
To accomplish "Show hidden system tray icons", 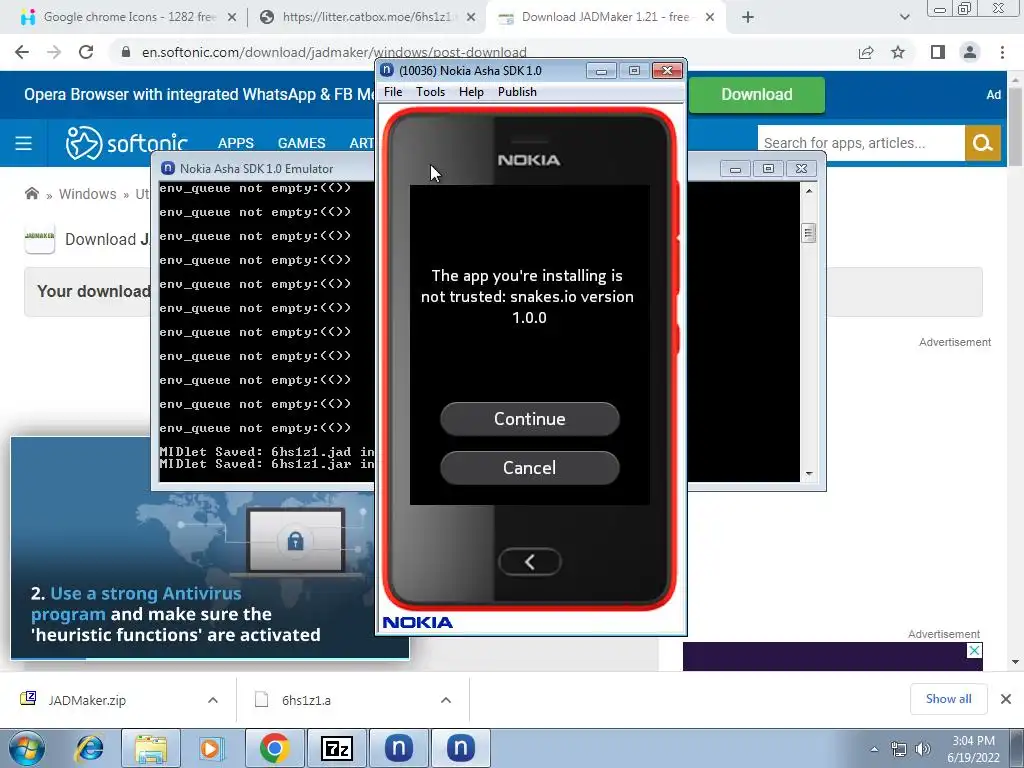I will [874, 749].
